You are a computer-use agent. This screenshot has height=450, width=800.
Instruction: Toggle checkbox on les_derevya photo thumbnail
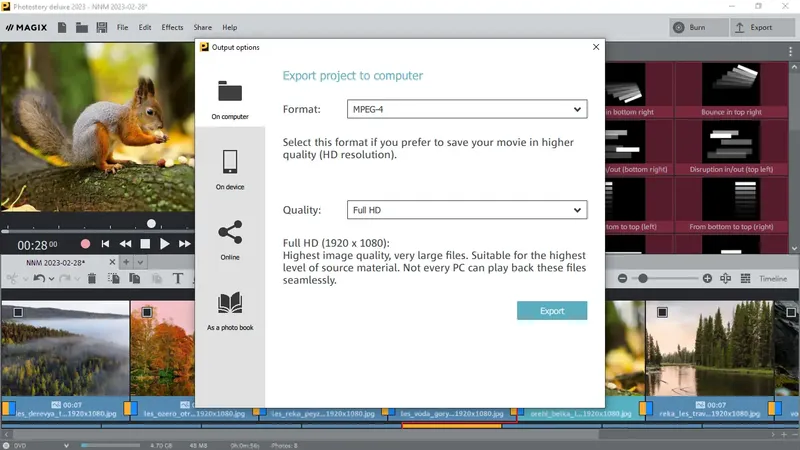click(x=18, y=312)
